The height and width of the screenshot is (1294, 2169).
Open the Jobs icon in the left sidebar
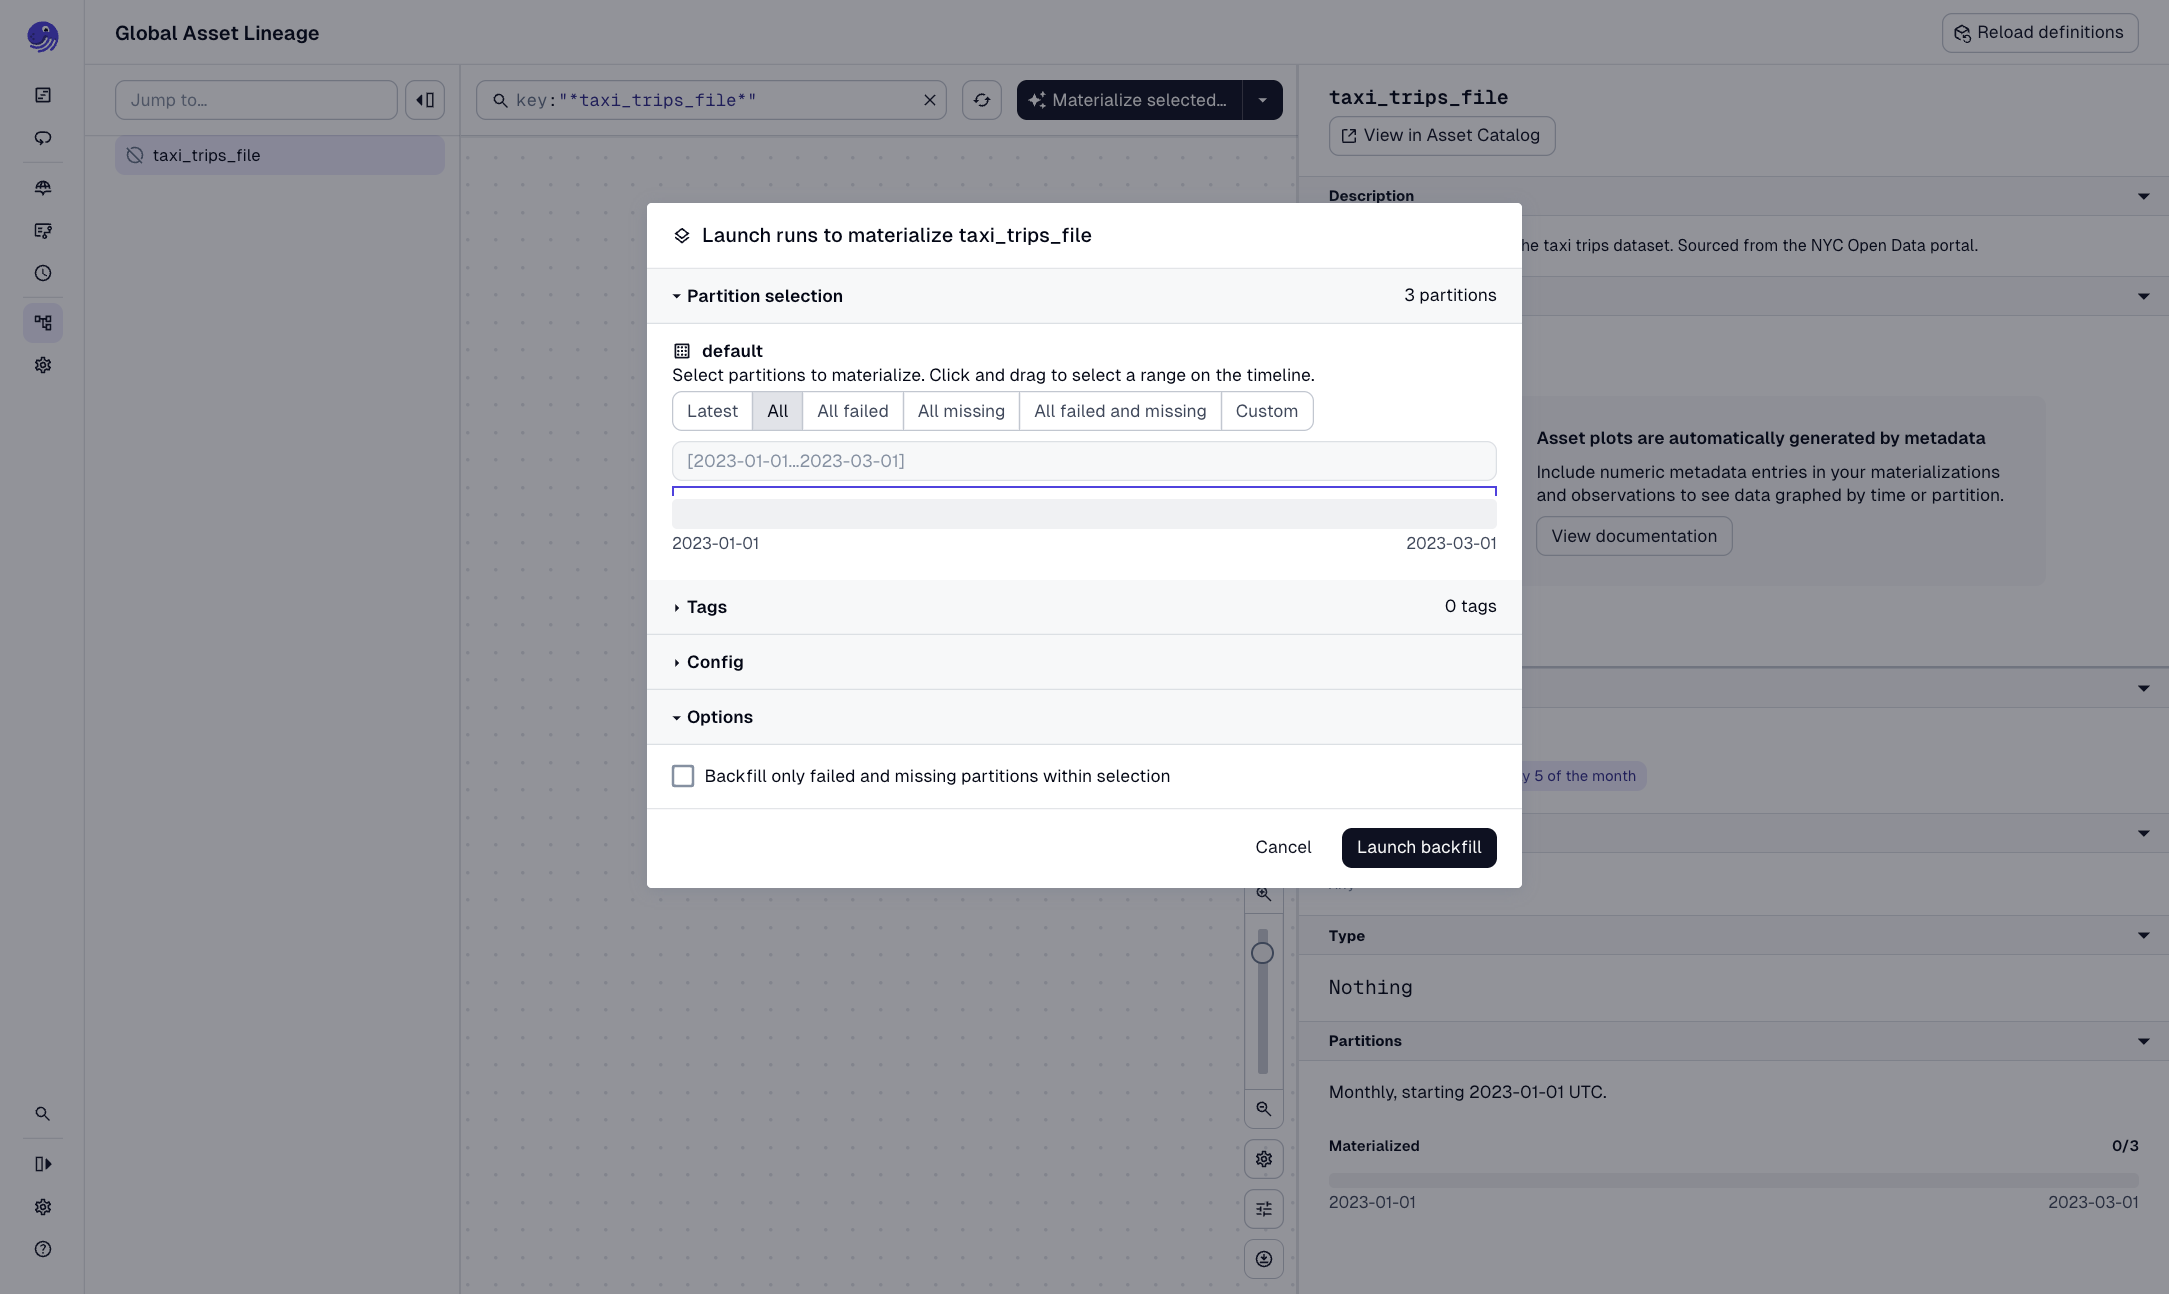(x=43, y=231)
